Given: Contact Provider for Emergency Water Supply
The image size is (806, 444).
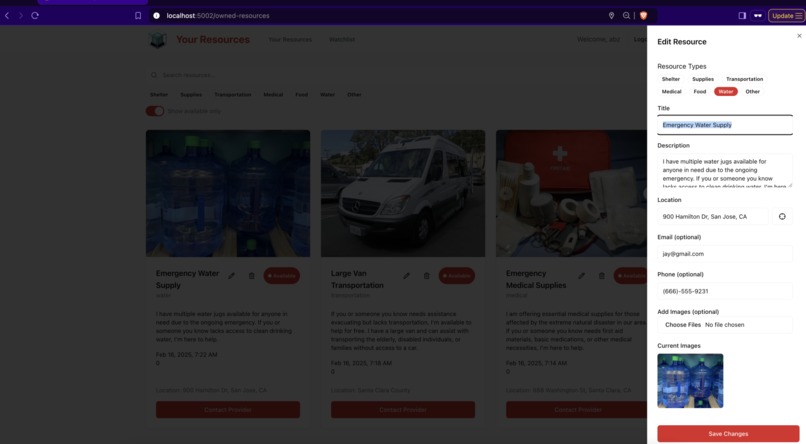Looking at the screenshot, I should click(228, 410).
